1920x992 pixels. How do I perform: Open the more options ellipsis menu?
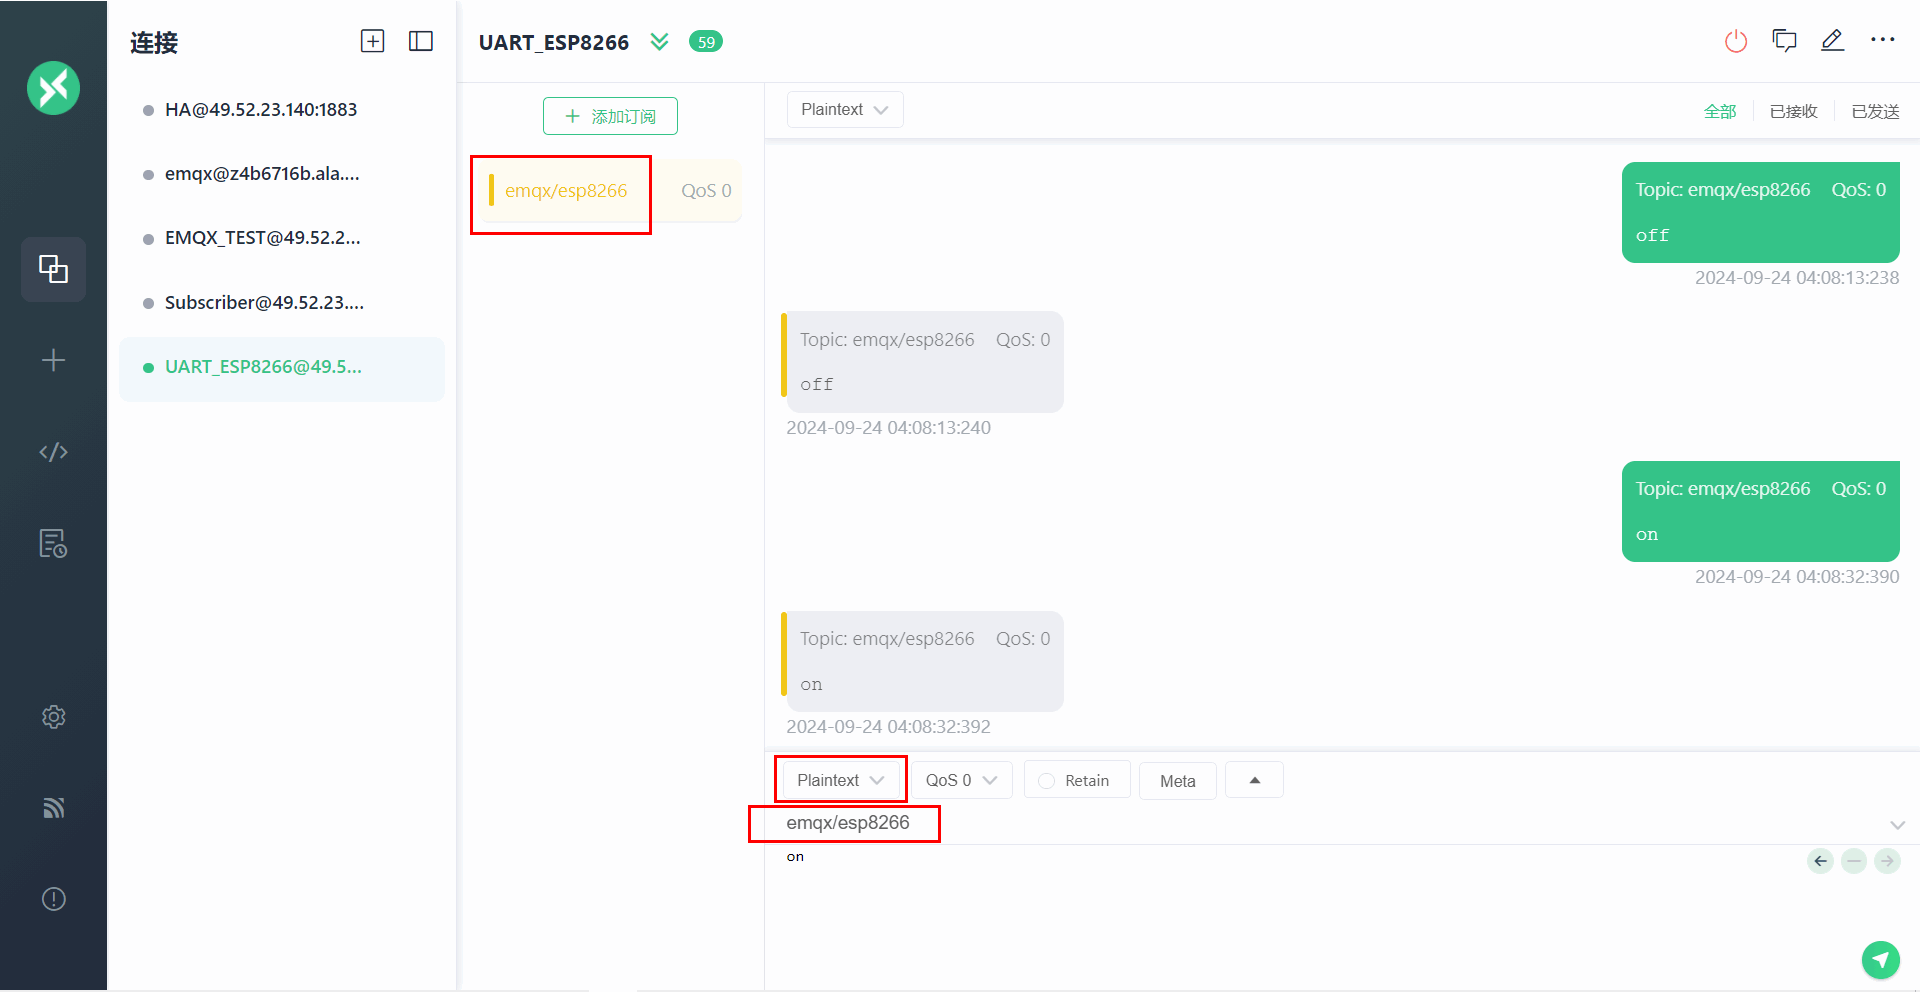click(x=1882, y=41)
